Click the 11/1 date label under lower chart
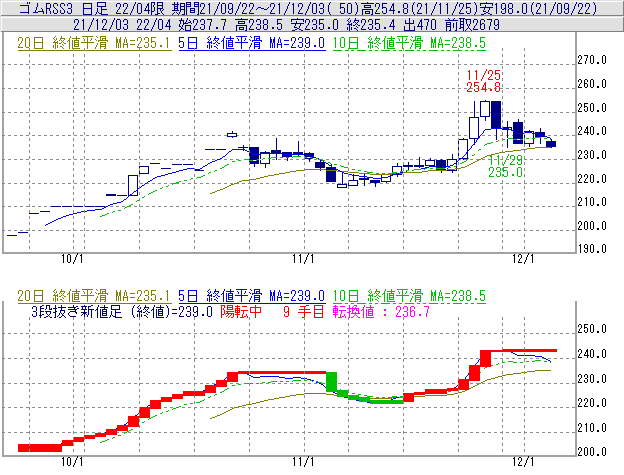624x475 pixels. click(303, 462)
